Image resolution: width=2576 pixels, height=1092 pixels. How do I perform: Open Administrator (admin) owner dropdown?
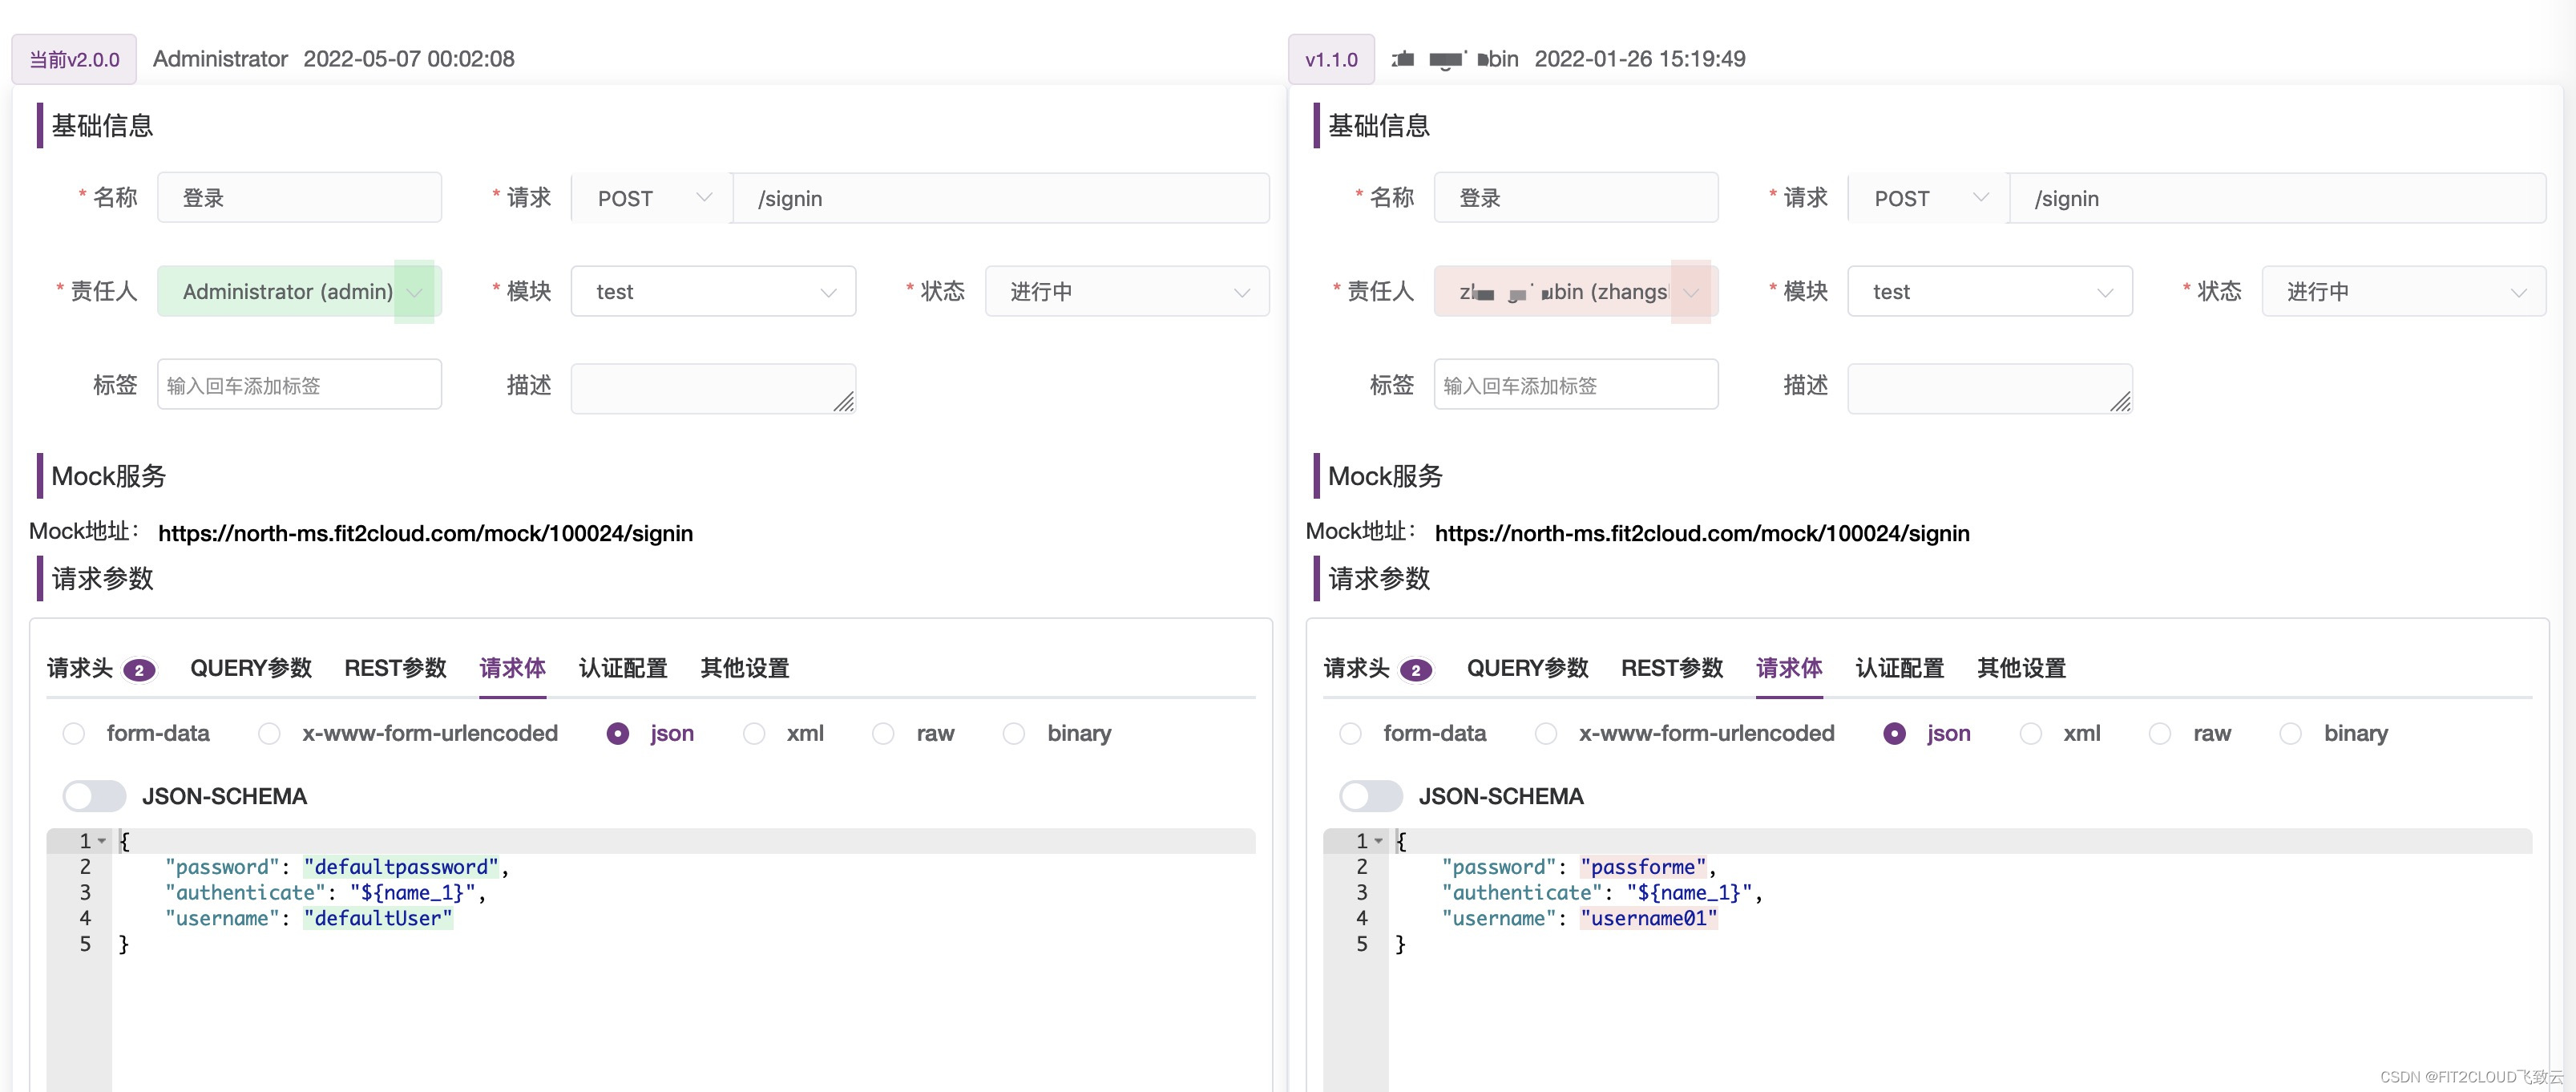[x=299, y=291]
